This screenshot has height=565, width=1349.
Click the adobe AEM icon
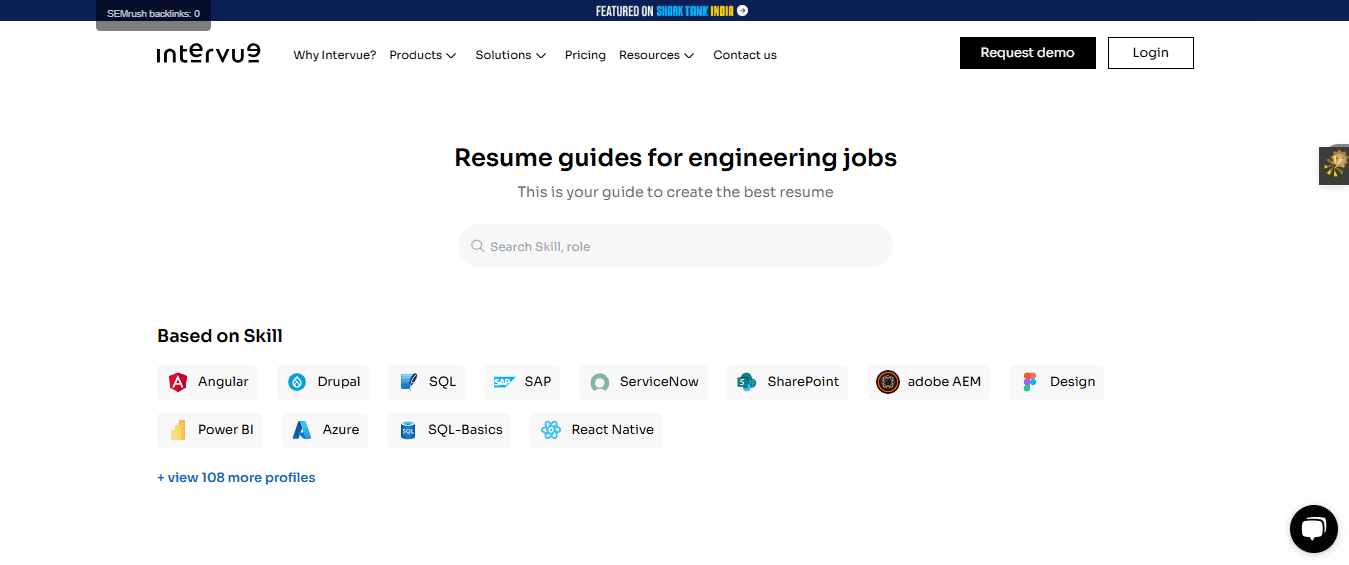tap(887, 382)
